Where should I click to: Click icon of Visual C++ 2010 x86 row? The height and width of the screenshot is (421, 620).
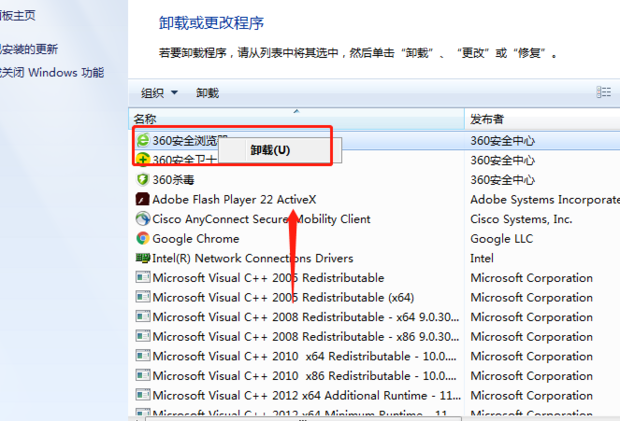143,376
